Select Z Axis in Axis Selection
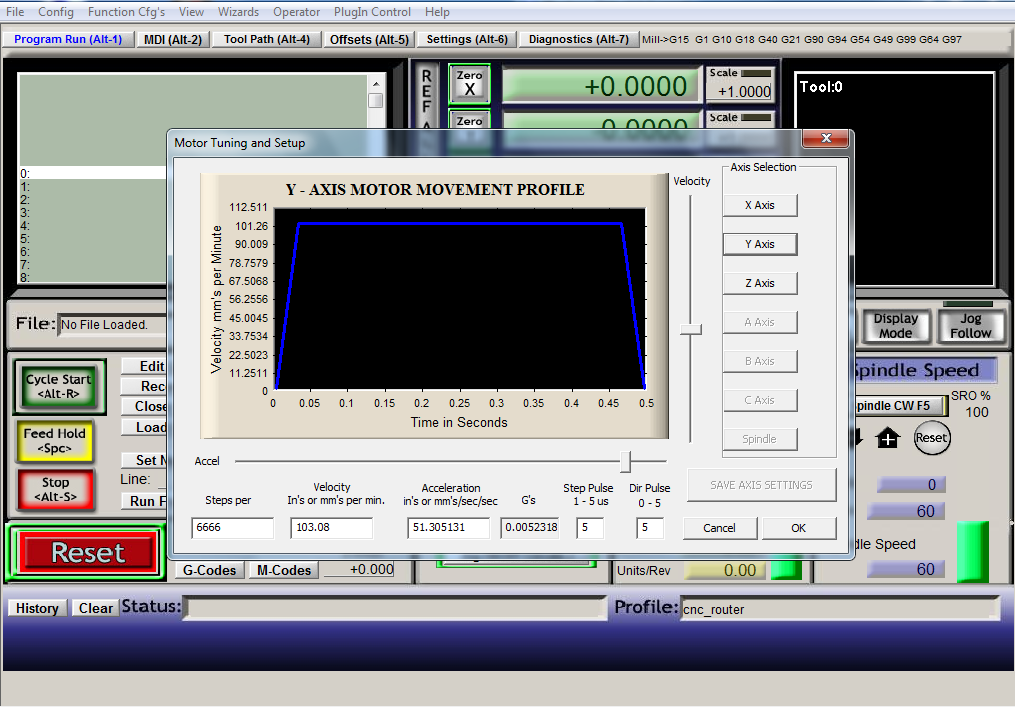The image size is (1015, 708). coord(760,283)
